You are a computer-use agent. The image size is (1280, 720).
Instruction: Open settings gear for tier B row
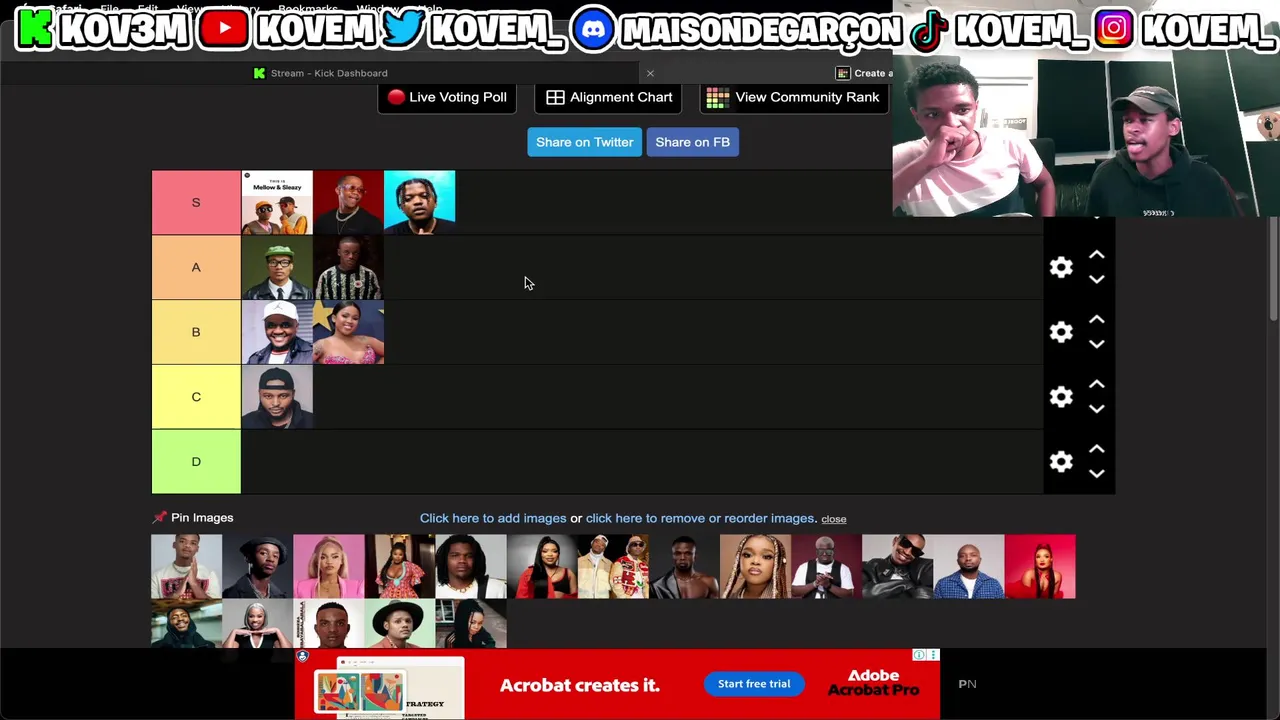pos(1061,332)
